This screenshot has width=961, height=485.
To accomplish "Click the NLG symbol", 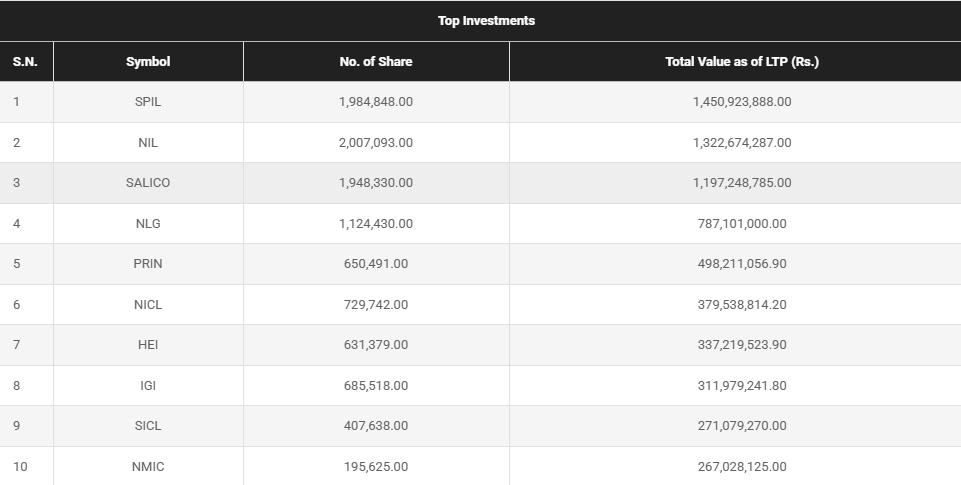I will point(148,224).
